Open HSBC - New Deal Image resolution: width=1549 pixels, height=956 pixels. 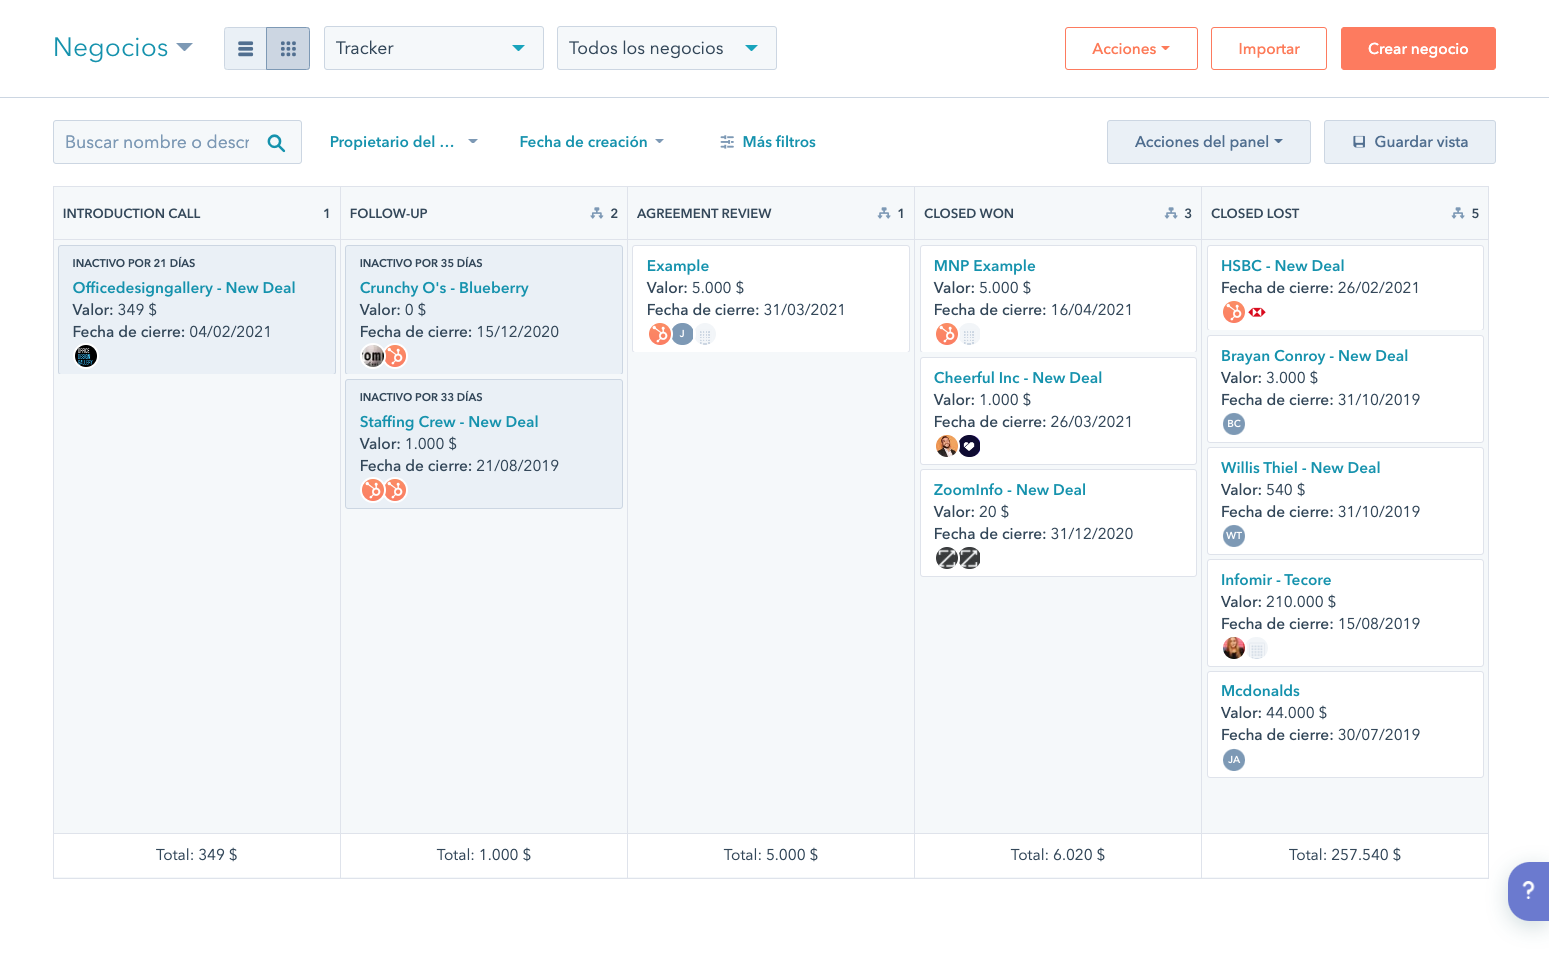(1282, 266)
